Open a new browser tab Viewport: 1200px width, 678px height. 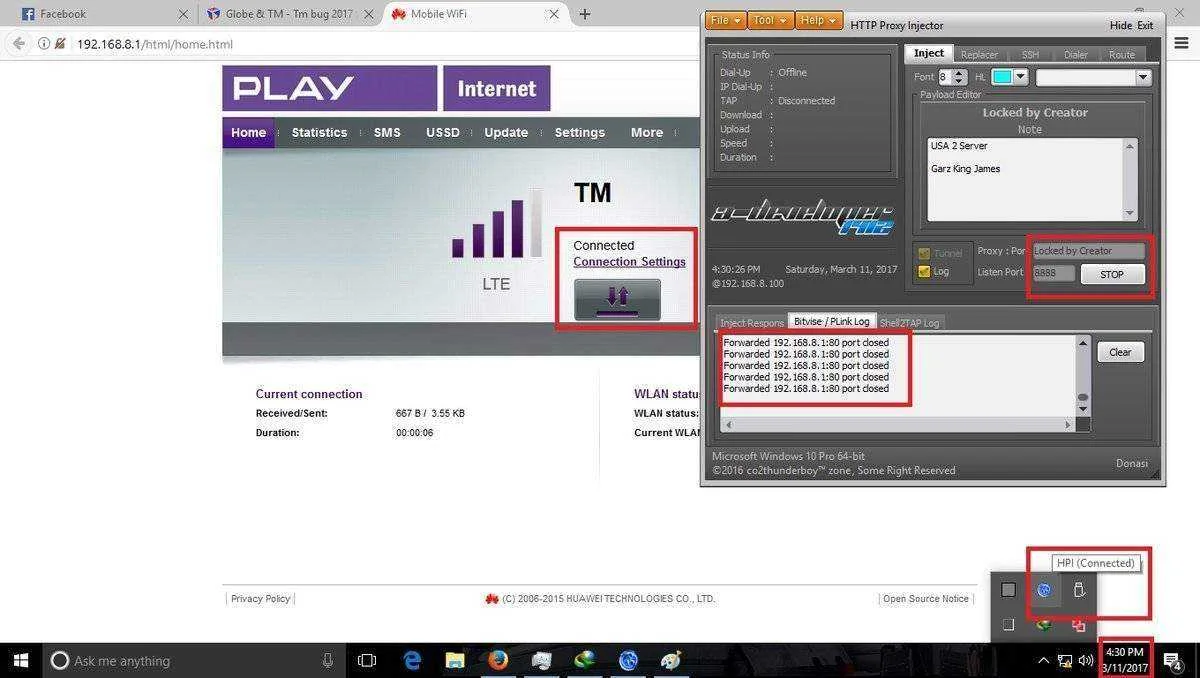point(585,14)
